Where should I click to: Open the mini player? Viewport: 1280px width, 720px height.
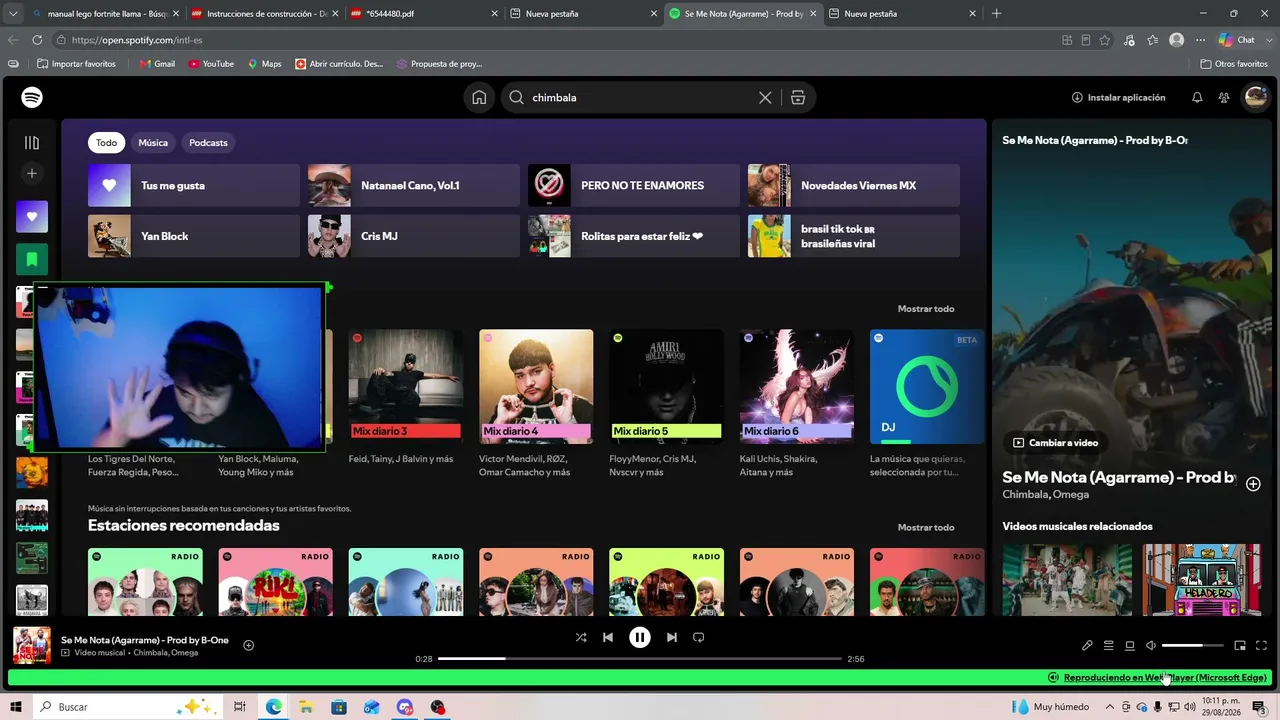[1240, 646]
